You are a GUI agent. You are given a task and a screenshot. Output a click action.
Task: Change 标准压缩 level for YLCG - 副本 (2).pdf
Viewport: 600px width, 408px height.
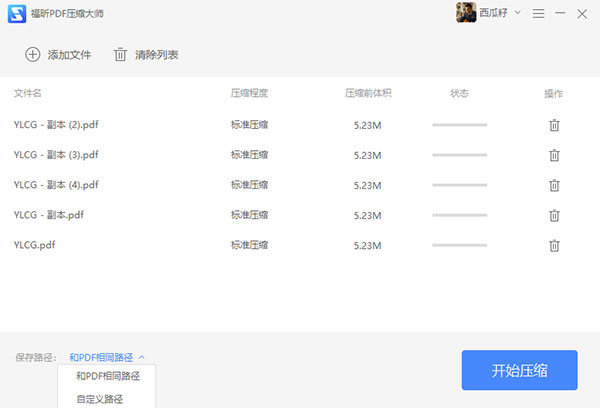[249, 125]
